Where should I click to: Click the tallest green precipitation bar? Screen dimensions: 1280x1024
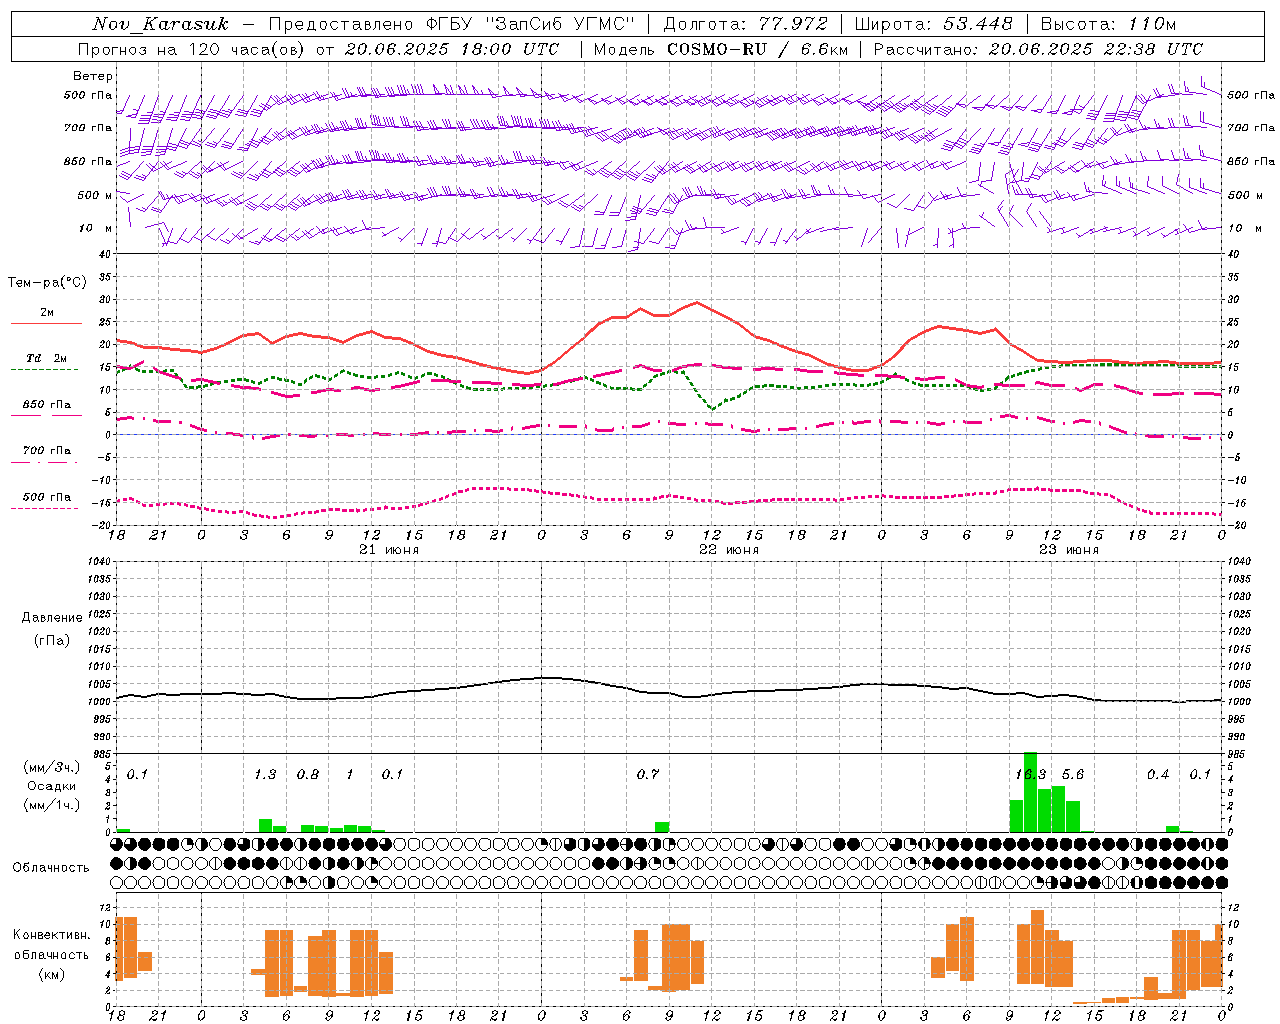coord(1031,792)
